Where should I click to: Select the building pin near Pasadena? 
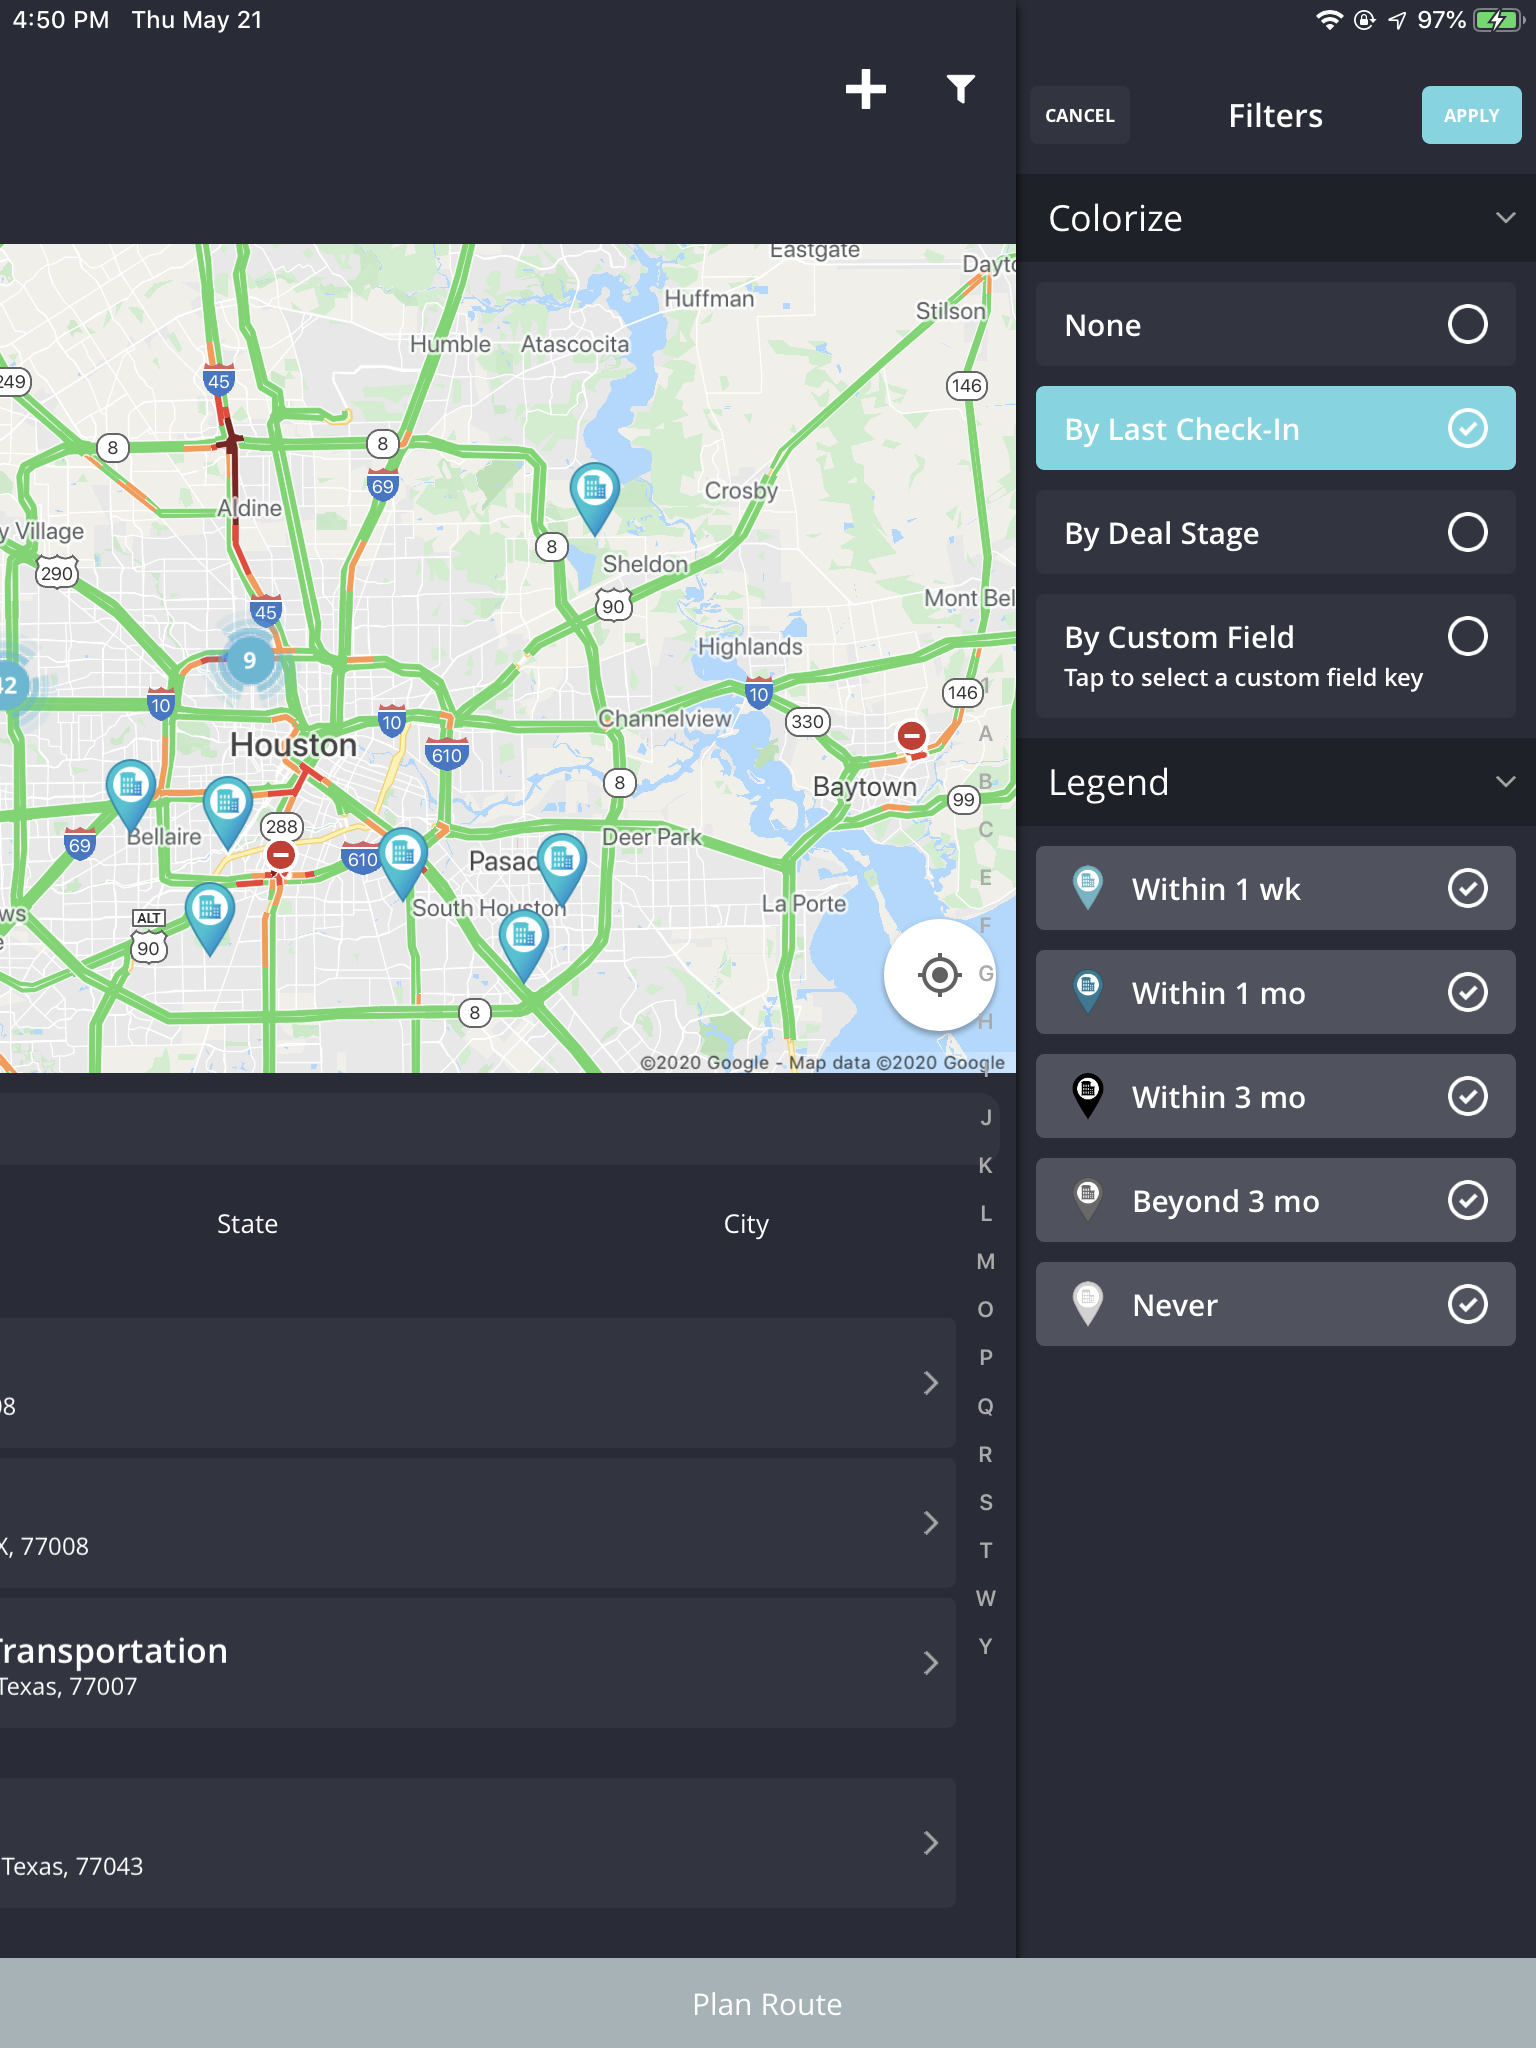[562, 868]
